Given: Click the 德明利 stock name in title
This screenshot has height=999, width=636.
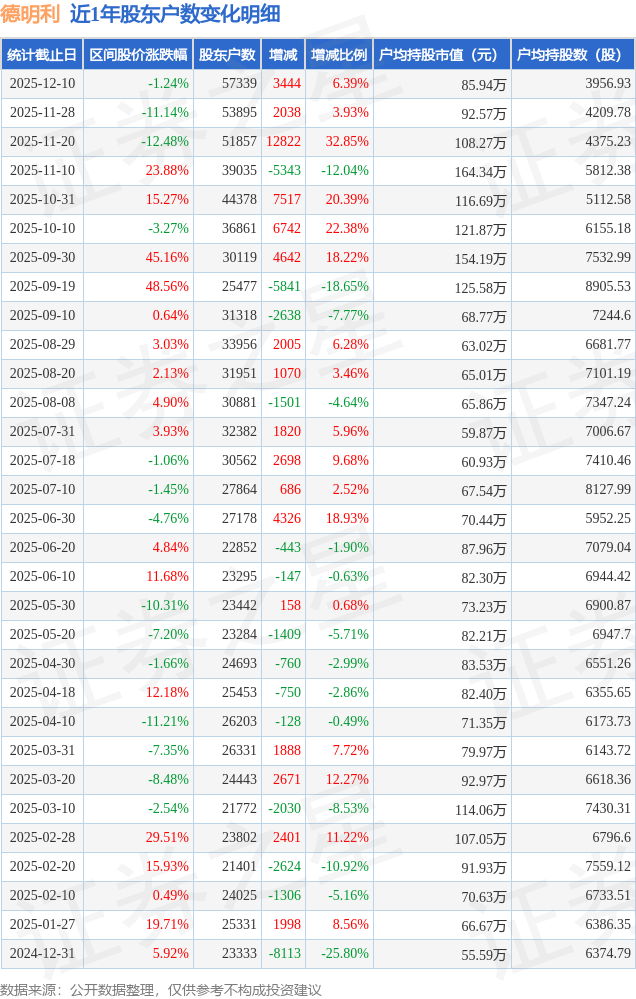Looking at the screenshot, I should pos(30,14).
